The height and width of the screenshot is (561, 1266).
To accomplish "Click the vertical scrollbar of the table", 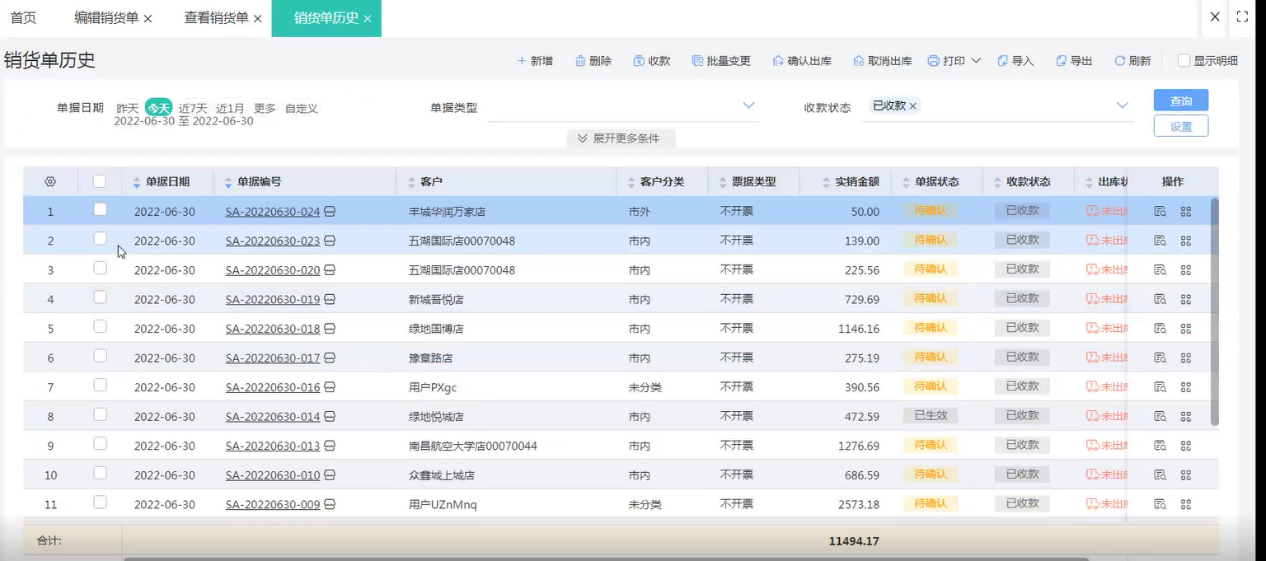I will click(x=1215, y=310).
